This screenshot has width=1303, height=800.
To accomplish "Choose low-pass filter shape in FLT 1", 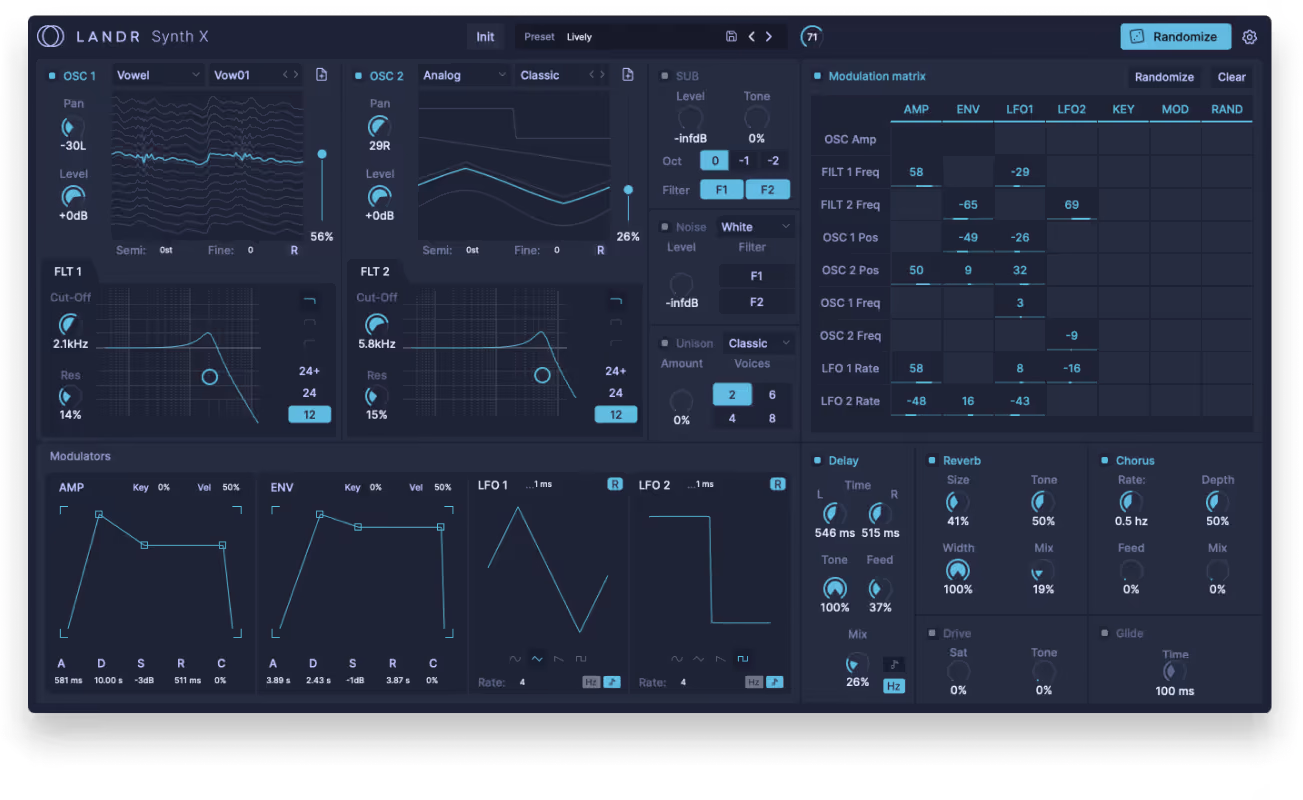I will pyautogui.click(x=309, y=301).
